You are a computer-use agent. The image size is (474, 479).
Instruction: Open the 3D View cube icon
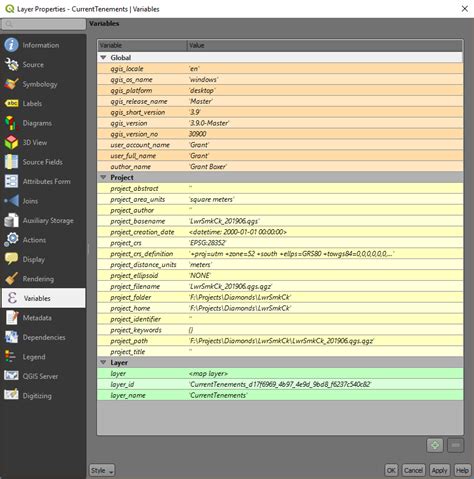pyautogui.click(x=11, y=143)
